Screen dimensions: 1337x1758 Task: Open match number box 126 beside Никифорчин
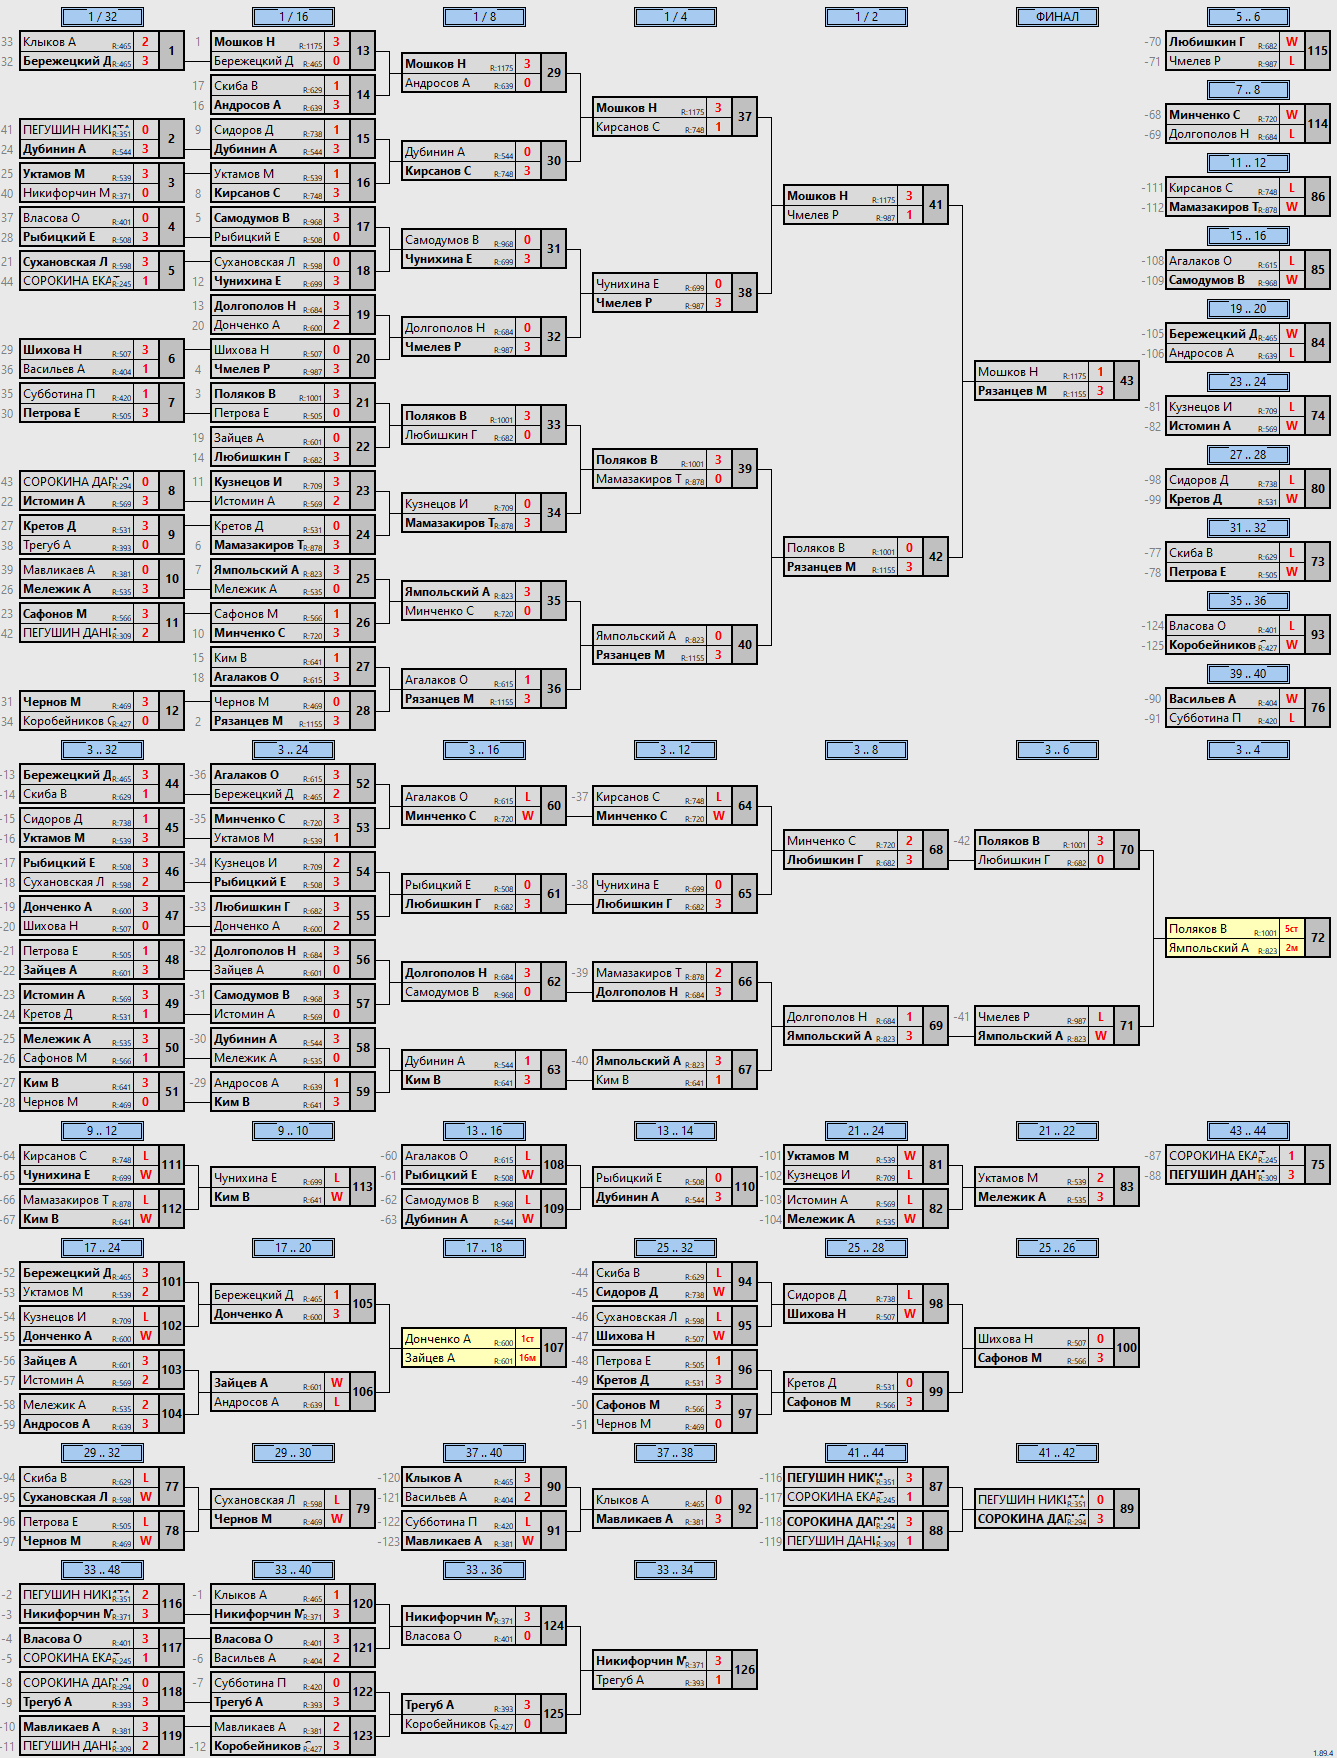point(745,1670)
